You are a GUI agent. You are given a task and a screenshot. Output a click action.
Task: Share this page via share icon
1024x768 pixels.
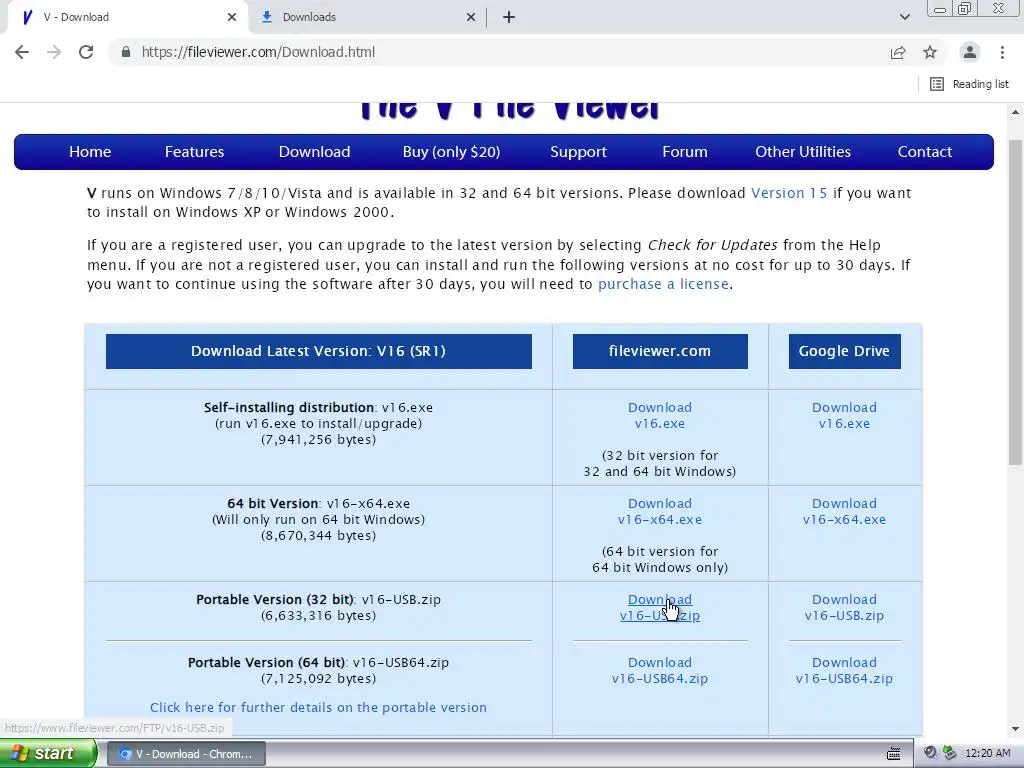(x=898, y=52)
